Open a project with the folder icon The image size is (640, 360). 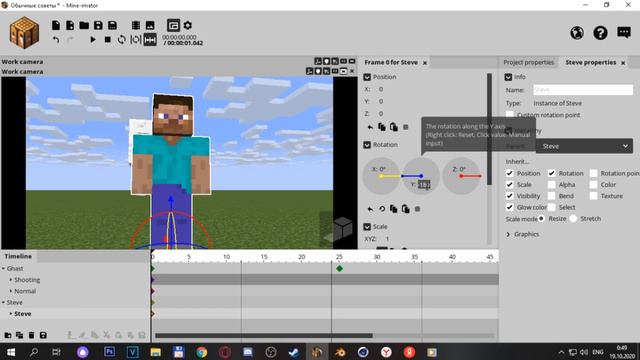pos(84,25)
